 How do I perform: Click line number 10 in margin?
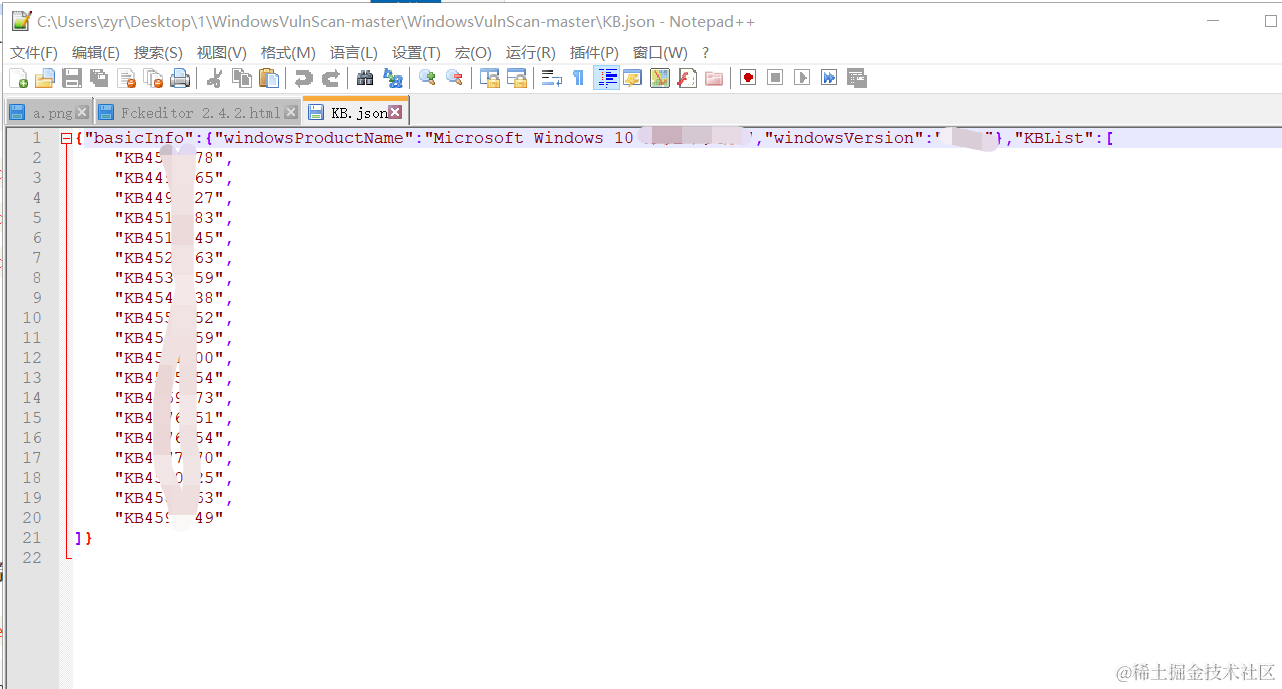pos(32,318)
